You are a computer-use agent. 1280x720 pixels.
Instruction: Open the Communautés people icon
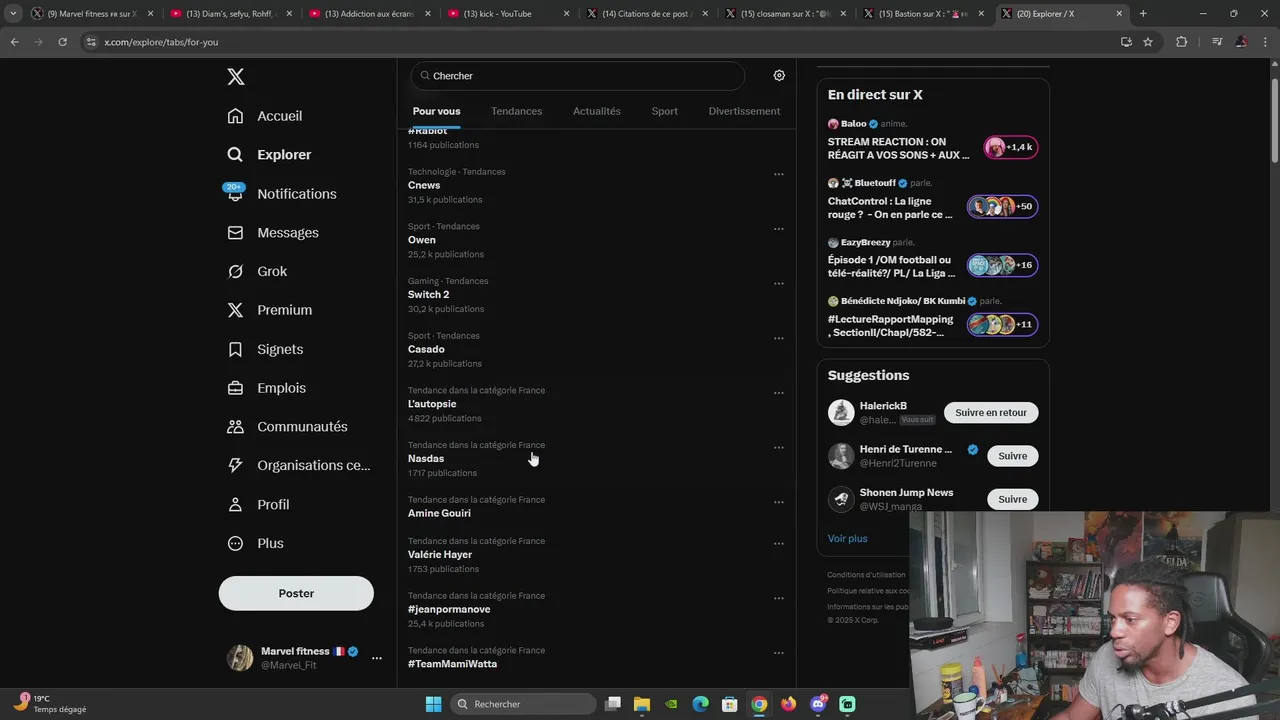click(235, 427)
